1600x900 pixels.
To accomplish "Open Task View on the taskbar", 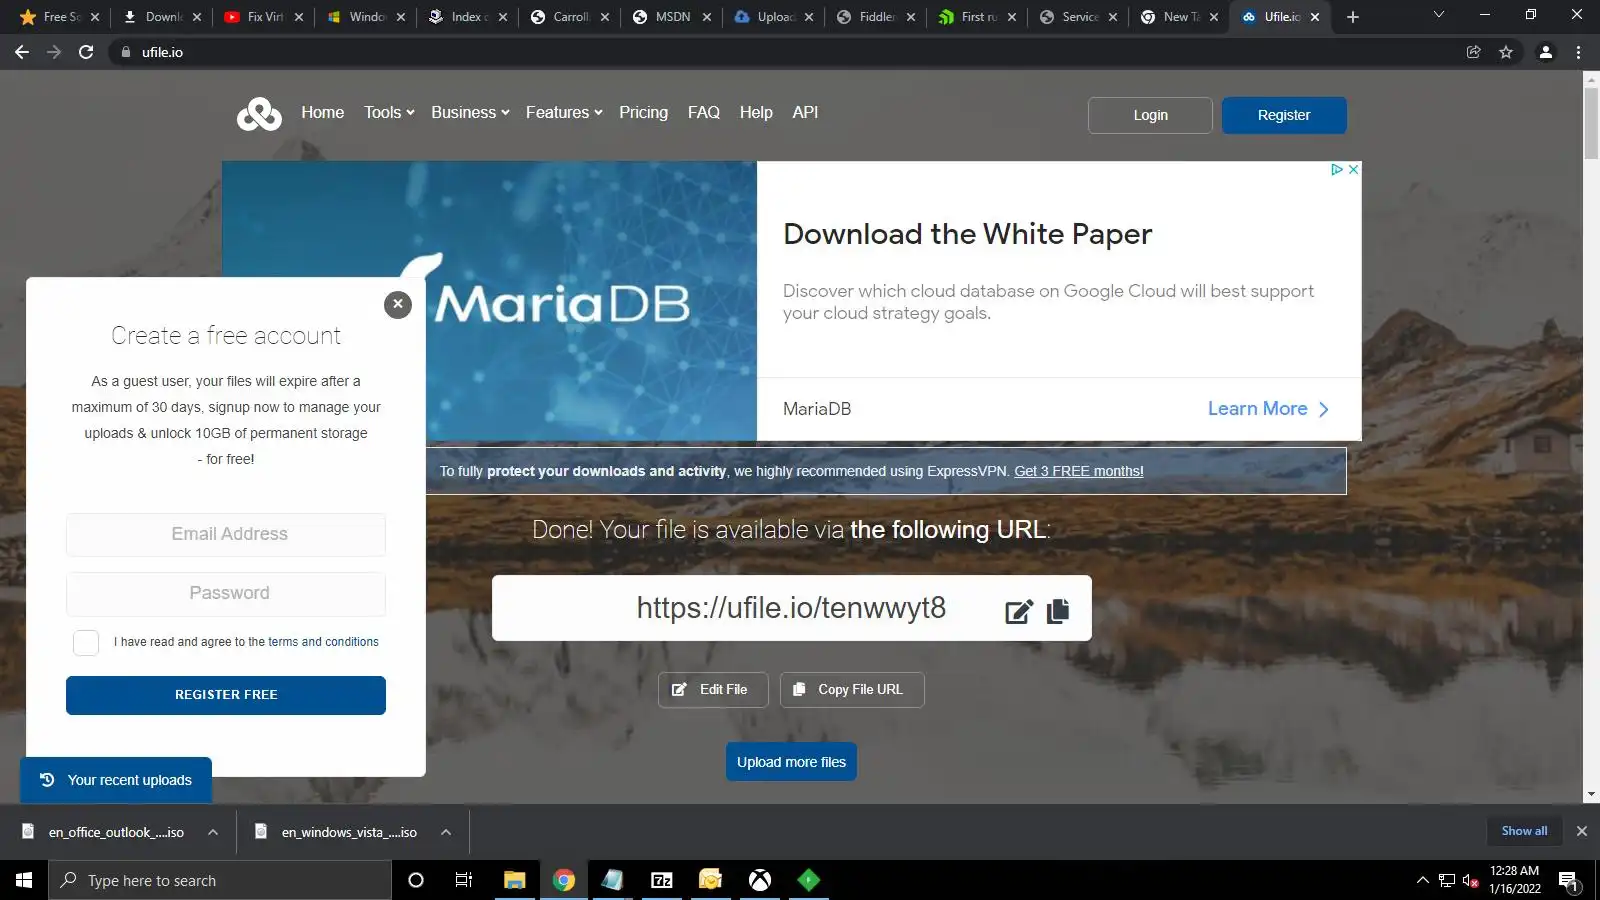I will 464,880.
